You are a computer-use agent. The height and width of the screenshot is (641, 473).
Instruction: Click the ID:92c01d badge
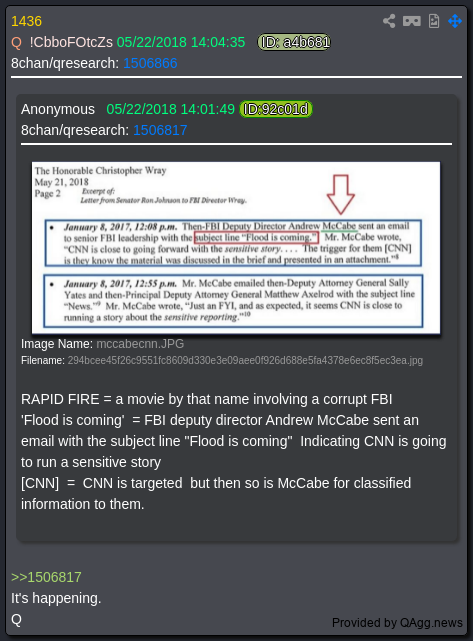(x=276, y=109)
